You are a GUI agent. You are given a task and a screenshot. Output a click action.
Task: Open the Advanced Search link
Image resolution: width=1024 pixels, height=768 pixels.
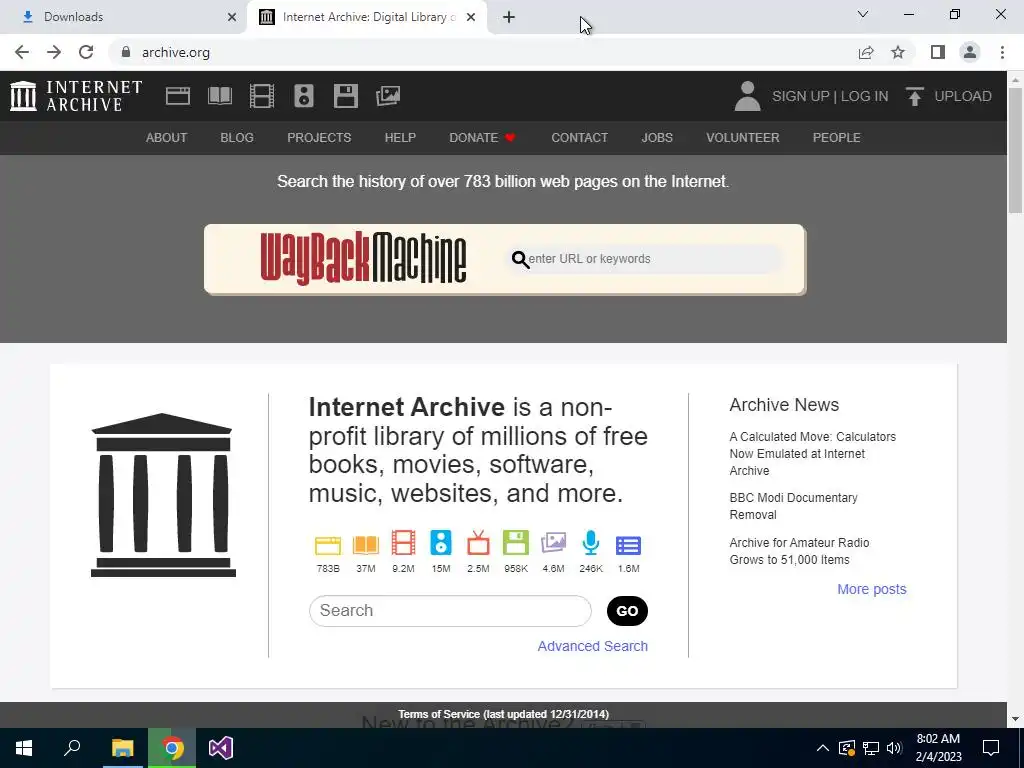point(592,646)
